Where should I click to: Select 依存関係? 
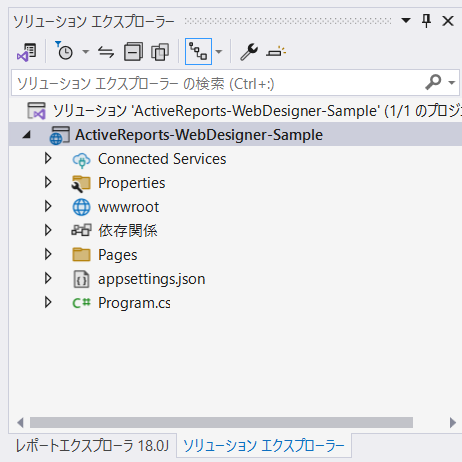127,231
